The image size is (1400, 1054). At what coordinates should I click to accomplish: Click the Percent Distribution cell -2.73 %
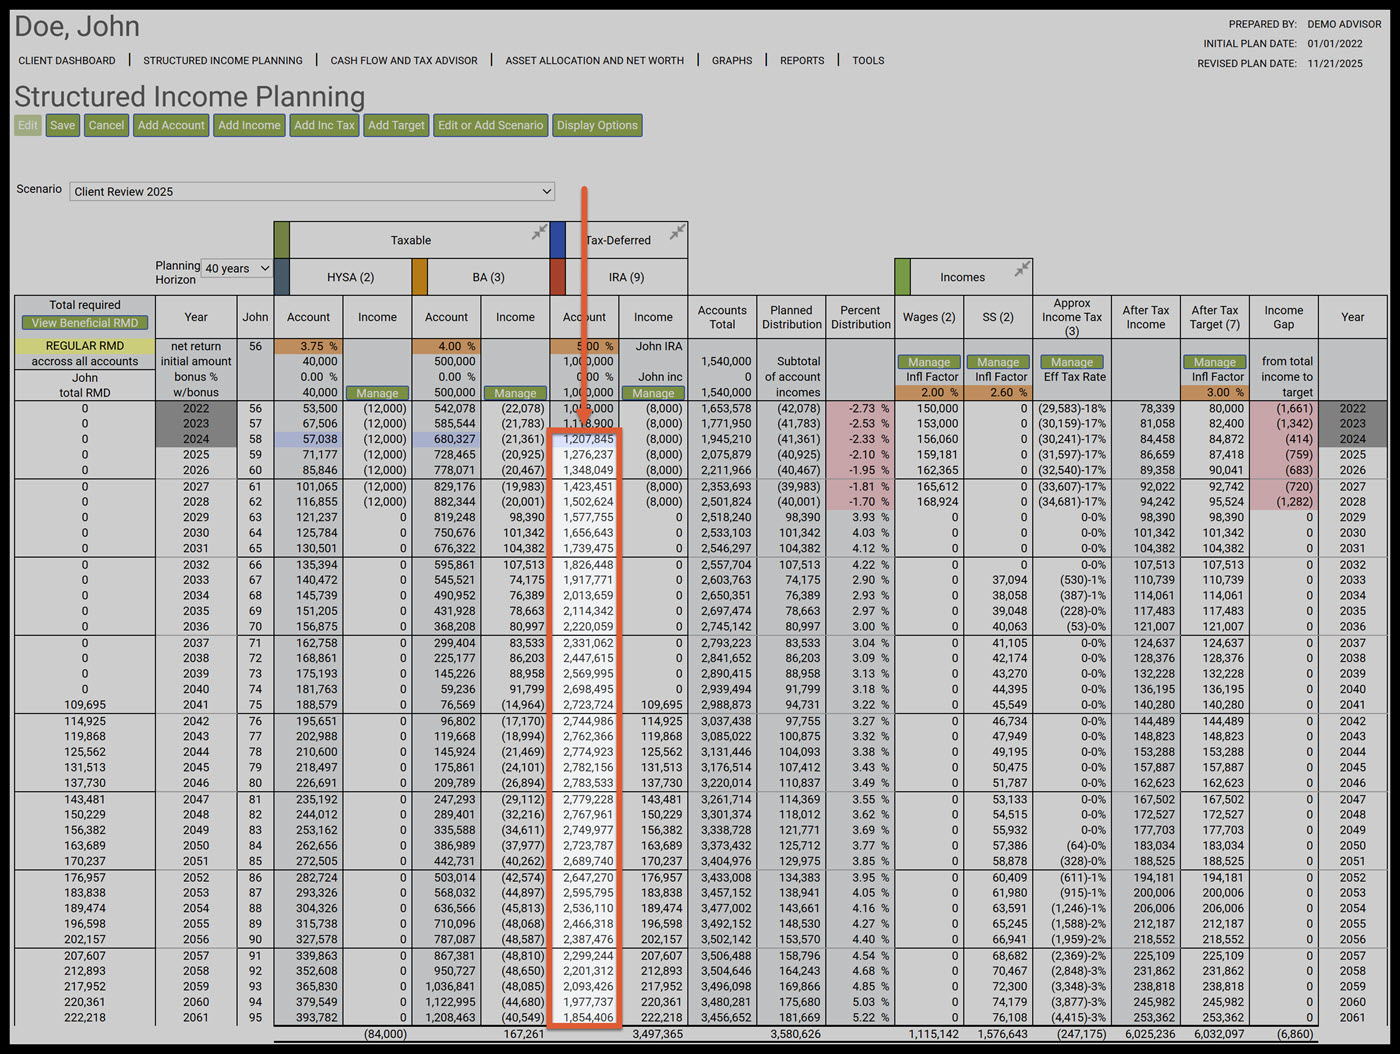pyautogui.click(x=860, y=408)
